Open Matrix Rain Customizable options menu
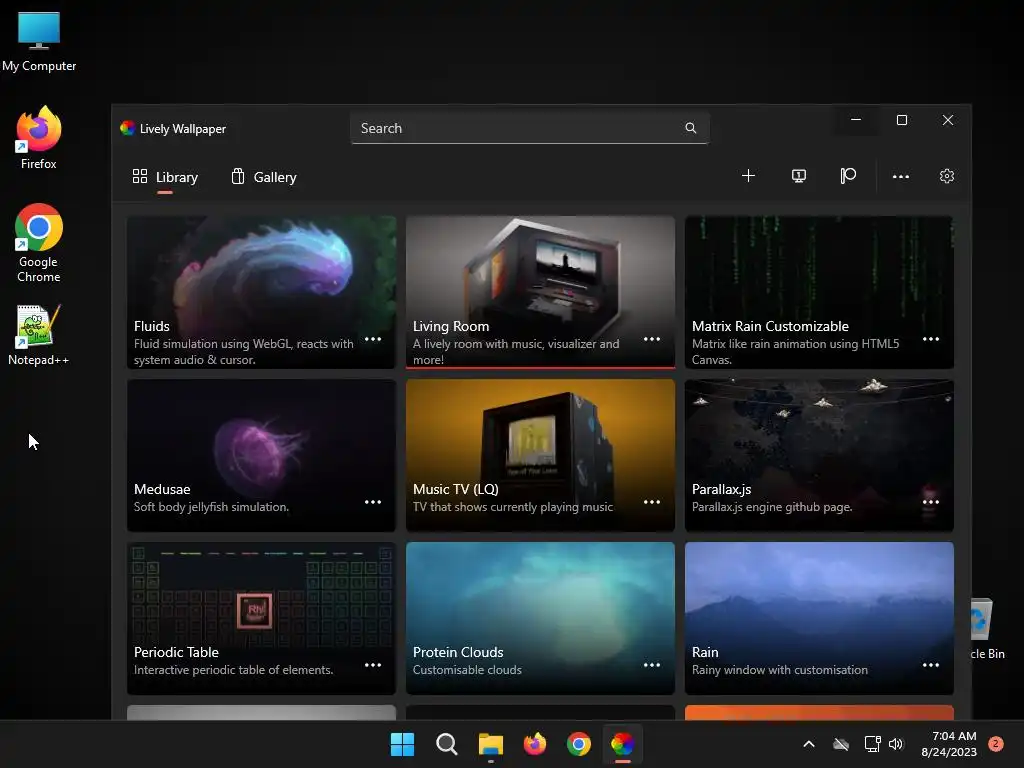The image size is (1024, 768). click(x=931, y=339)
